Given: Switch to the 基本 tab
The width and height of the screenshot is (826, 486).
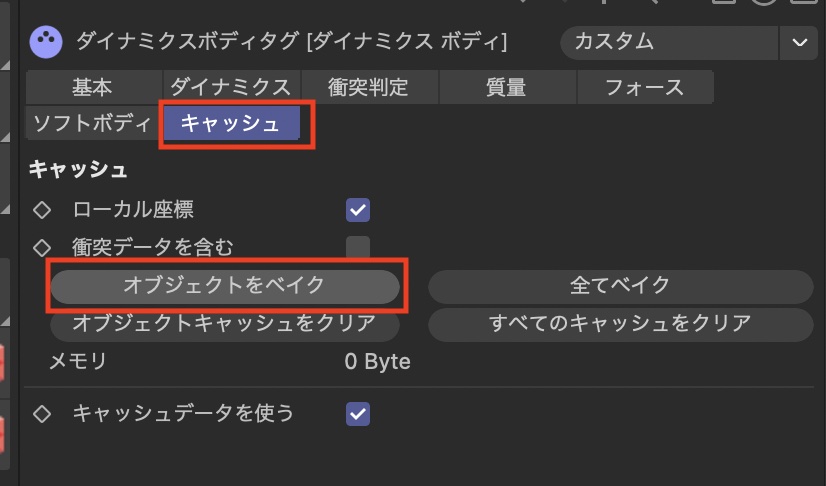Looking at the screenshot, I should pyautogui.click(x=92, y=87).
